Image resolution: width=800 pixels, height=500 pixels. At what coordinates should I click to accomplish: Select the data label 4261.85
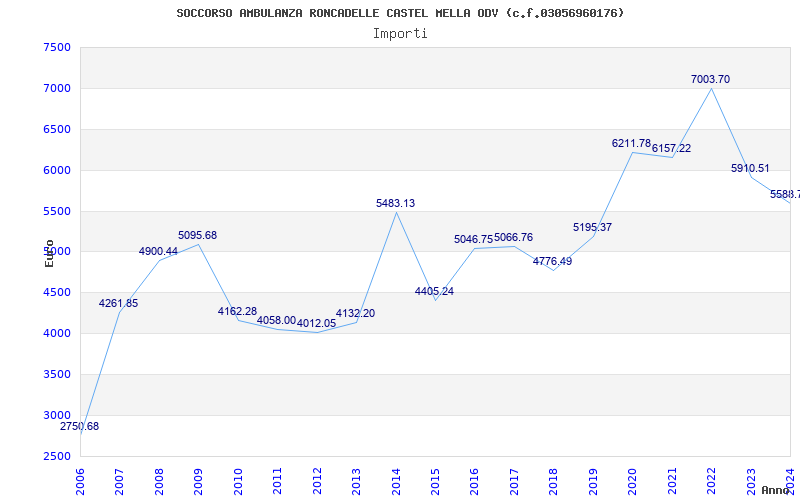118,304
